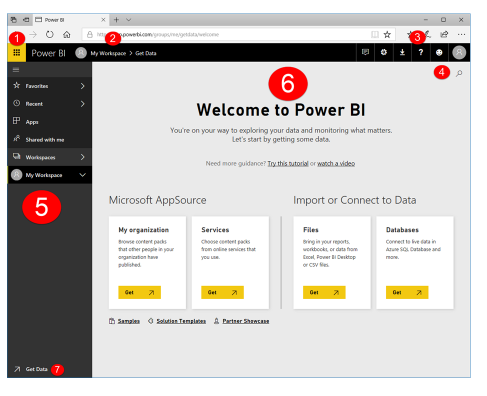Click the Get Data breadcrumb
487x396 pixels.
tap(146, 53)
